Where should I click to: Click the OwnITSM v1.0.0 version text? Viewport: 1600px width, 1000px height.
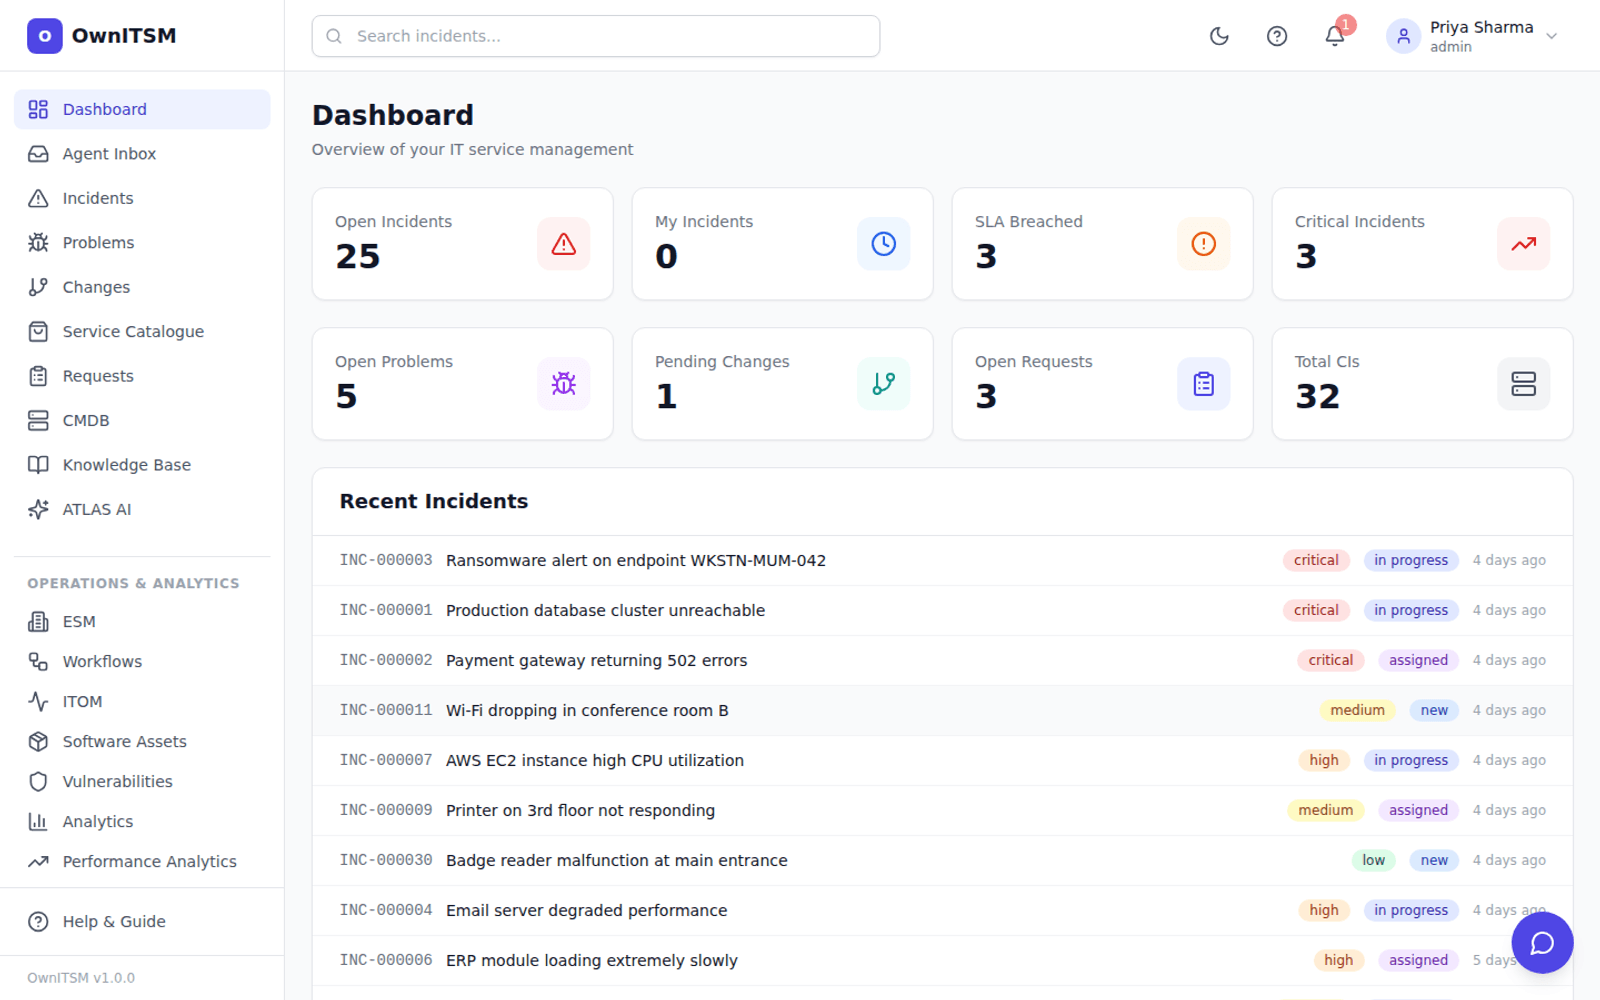pos(81,978)
